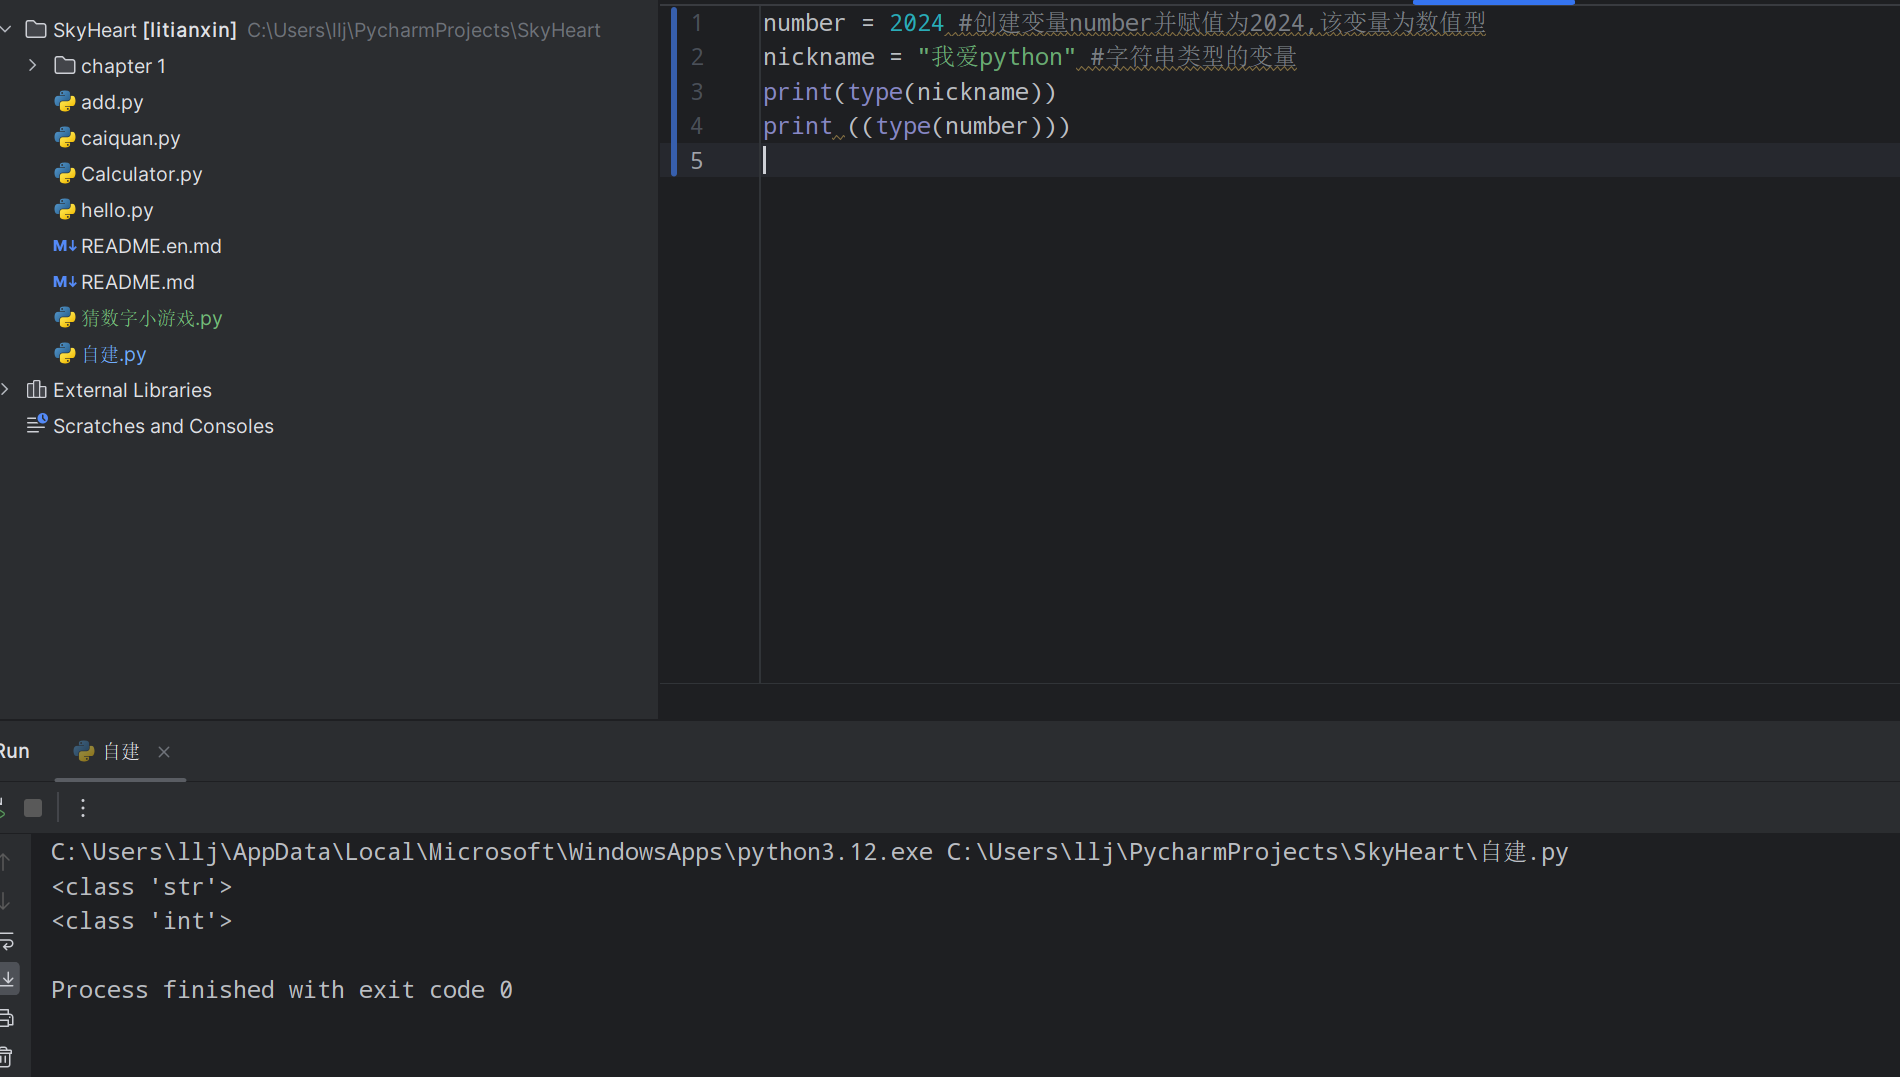Screen dimensions: 1900x1077
Task: Select the add.py Python file icon
Action: tap(65, 102)
